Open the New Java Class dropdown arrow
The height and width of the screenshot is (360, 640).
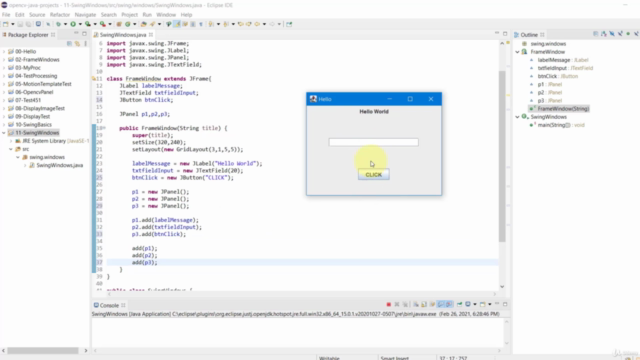[x=135, y=24]
